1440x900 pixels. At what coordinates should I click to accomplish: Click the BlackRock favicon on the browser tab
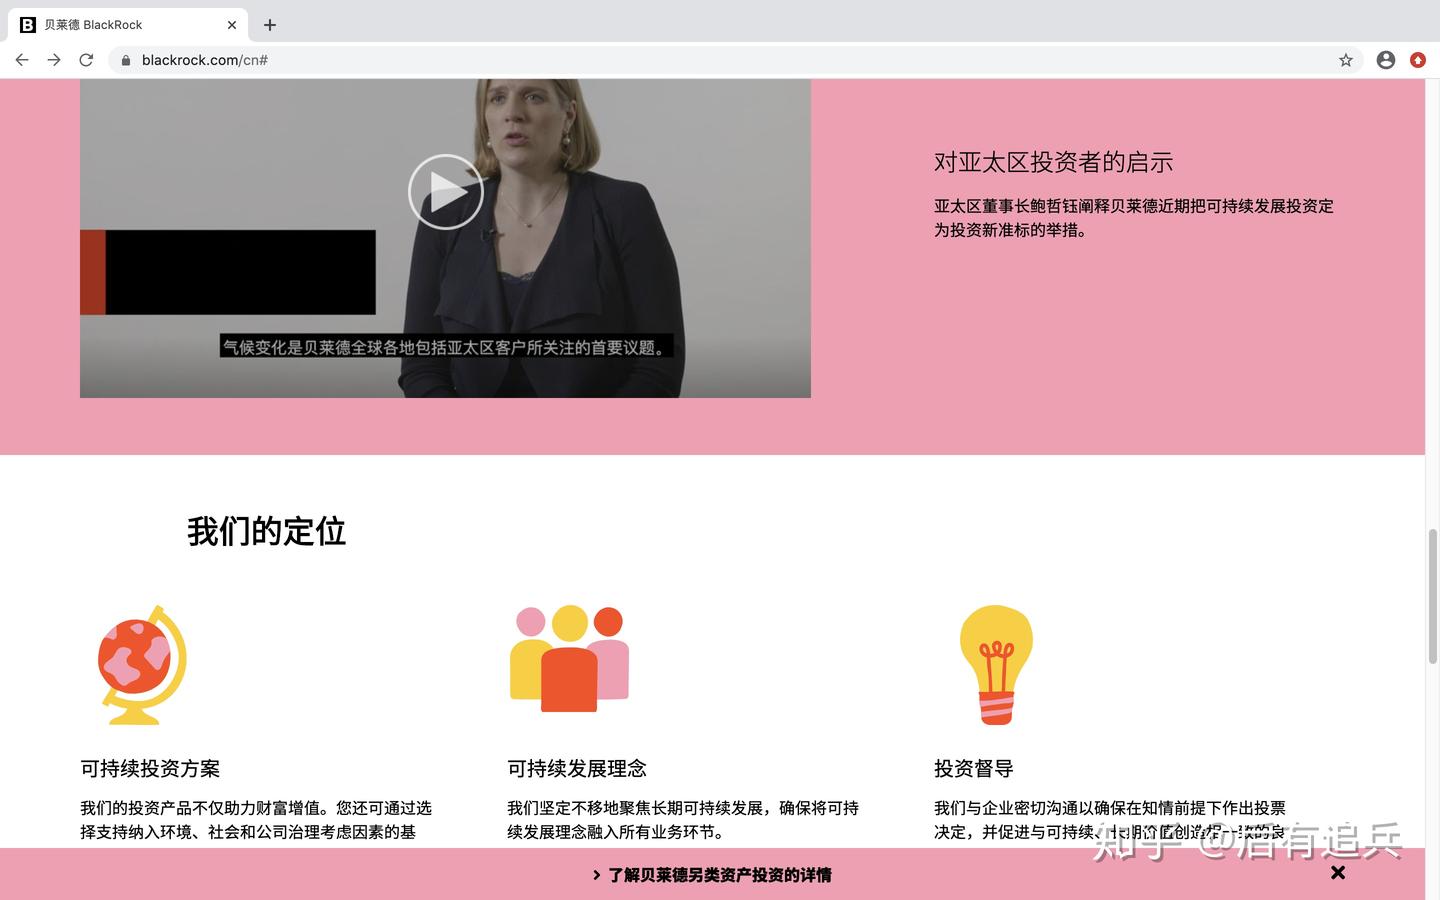pos(27,24)
